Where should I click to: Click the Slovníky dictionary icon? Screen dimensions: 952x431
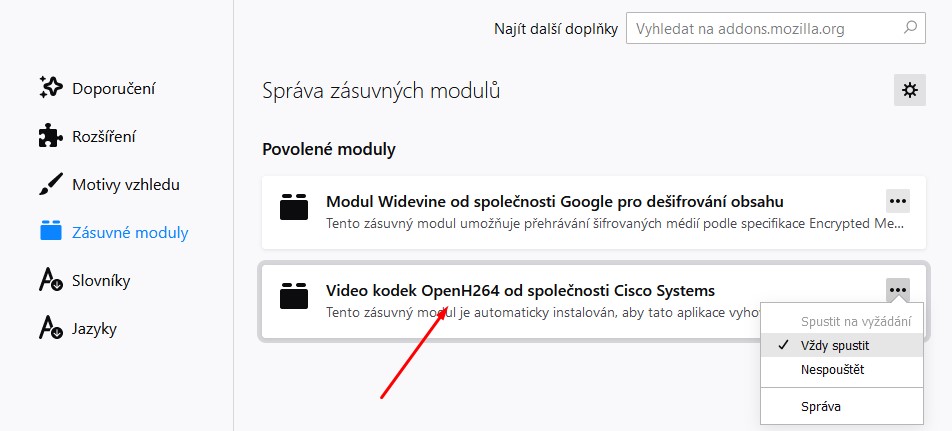[51, 280]
